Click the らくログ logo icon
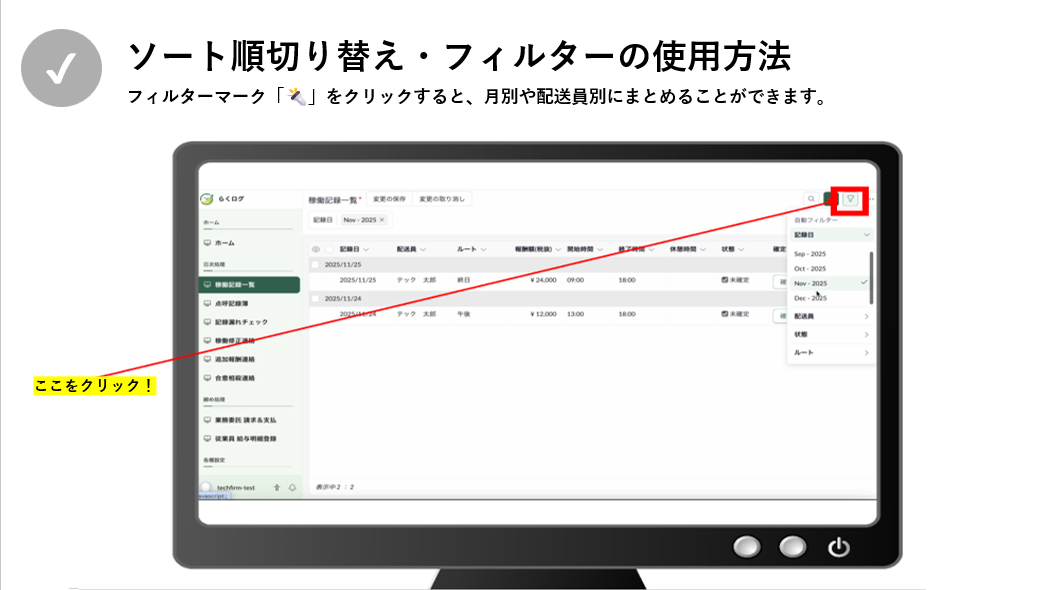1052x590 pixels. 207,199
